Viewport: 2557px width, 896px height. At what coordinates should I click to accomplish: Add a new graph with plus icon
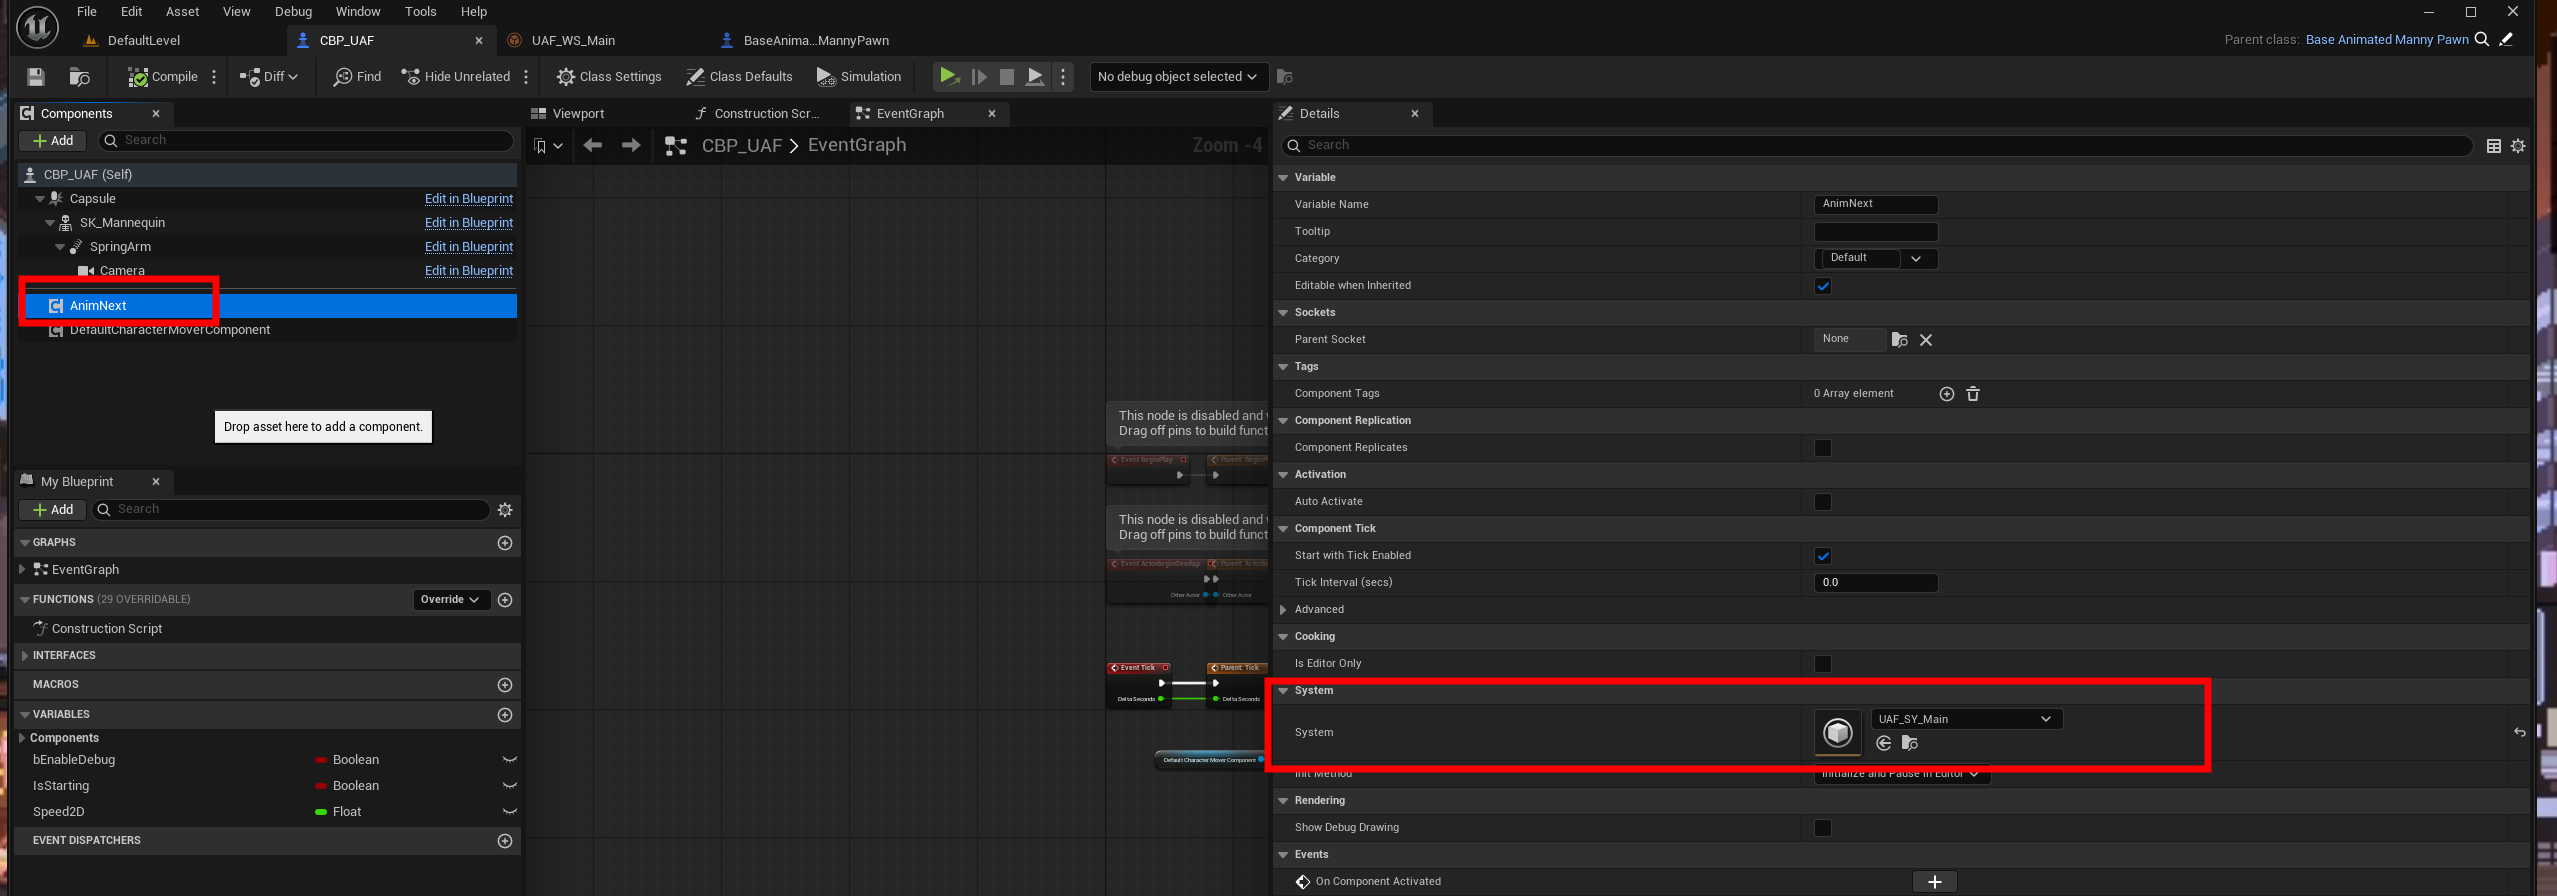[505, 543]
